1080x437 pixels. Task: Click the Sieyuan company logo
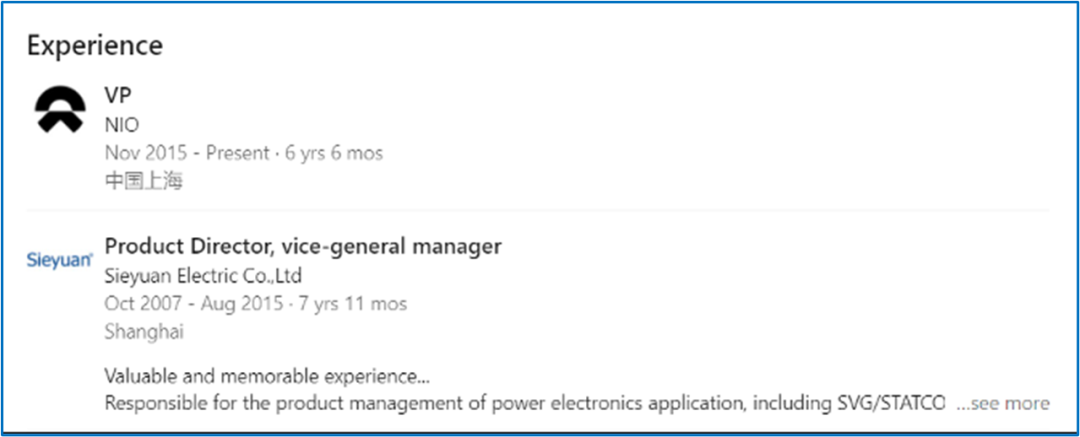(x=59, y=261)
